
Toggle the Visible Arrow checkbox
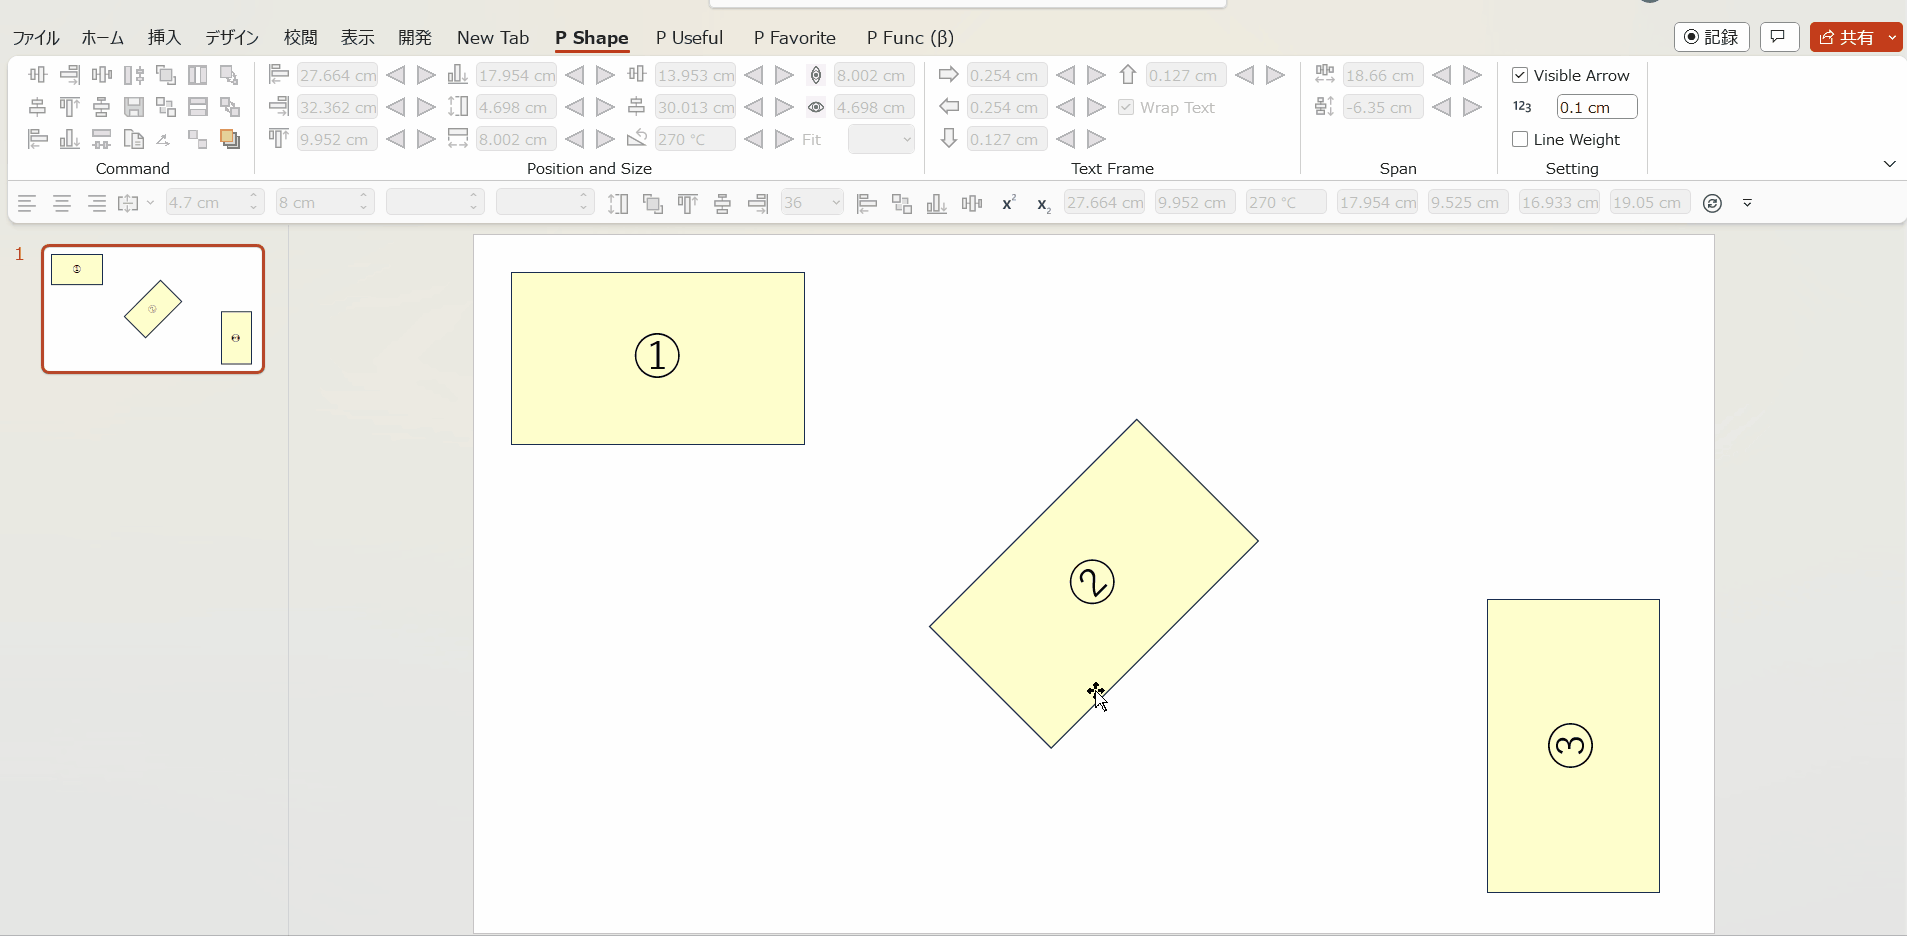coord(1520,75)
